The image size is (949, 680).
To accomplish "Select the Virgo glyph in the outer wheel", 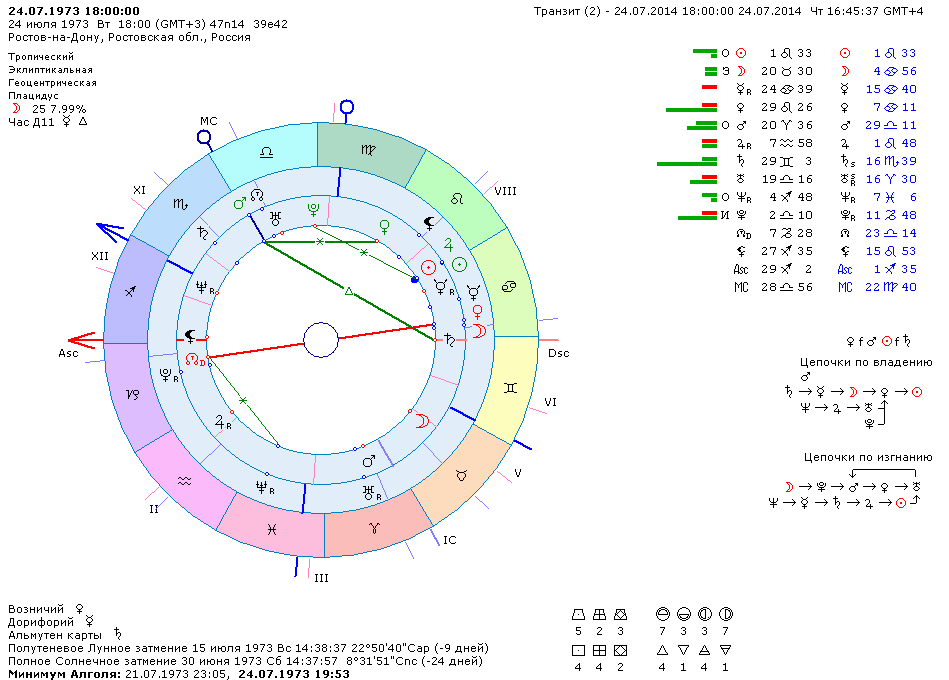I will pos(369,149).
